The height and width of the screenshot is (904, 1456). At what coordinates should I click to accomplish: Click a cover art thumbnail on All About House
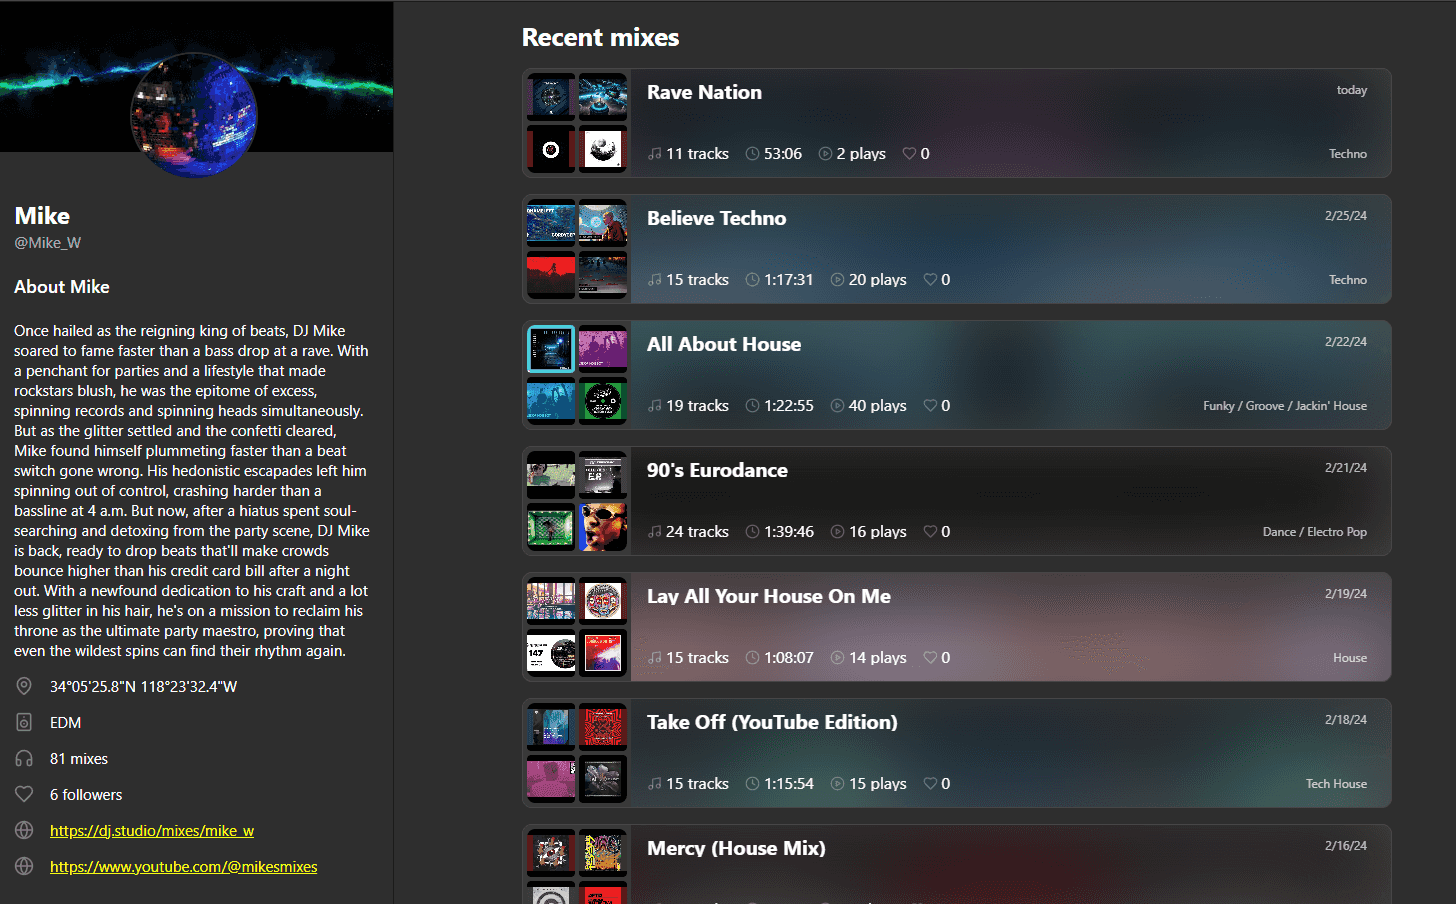(x=550, y=349)
